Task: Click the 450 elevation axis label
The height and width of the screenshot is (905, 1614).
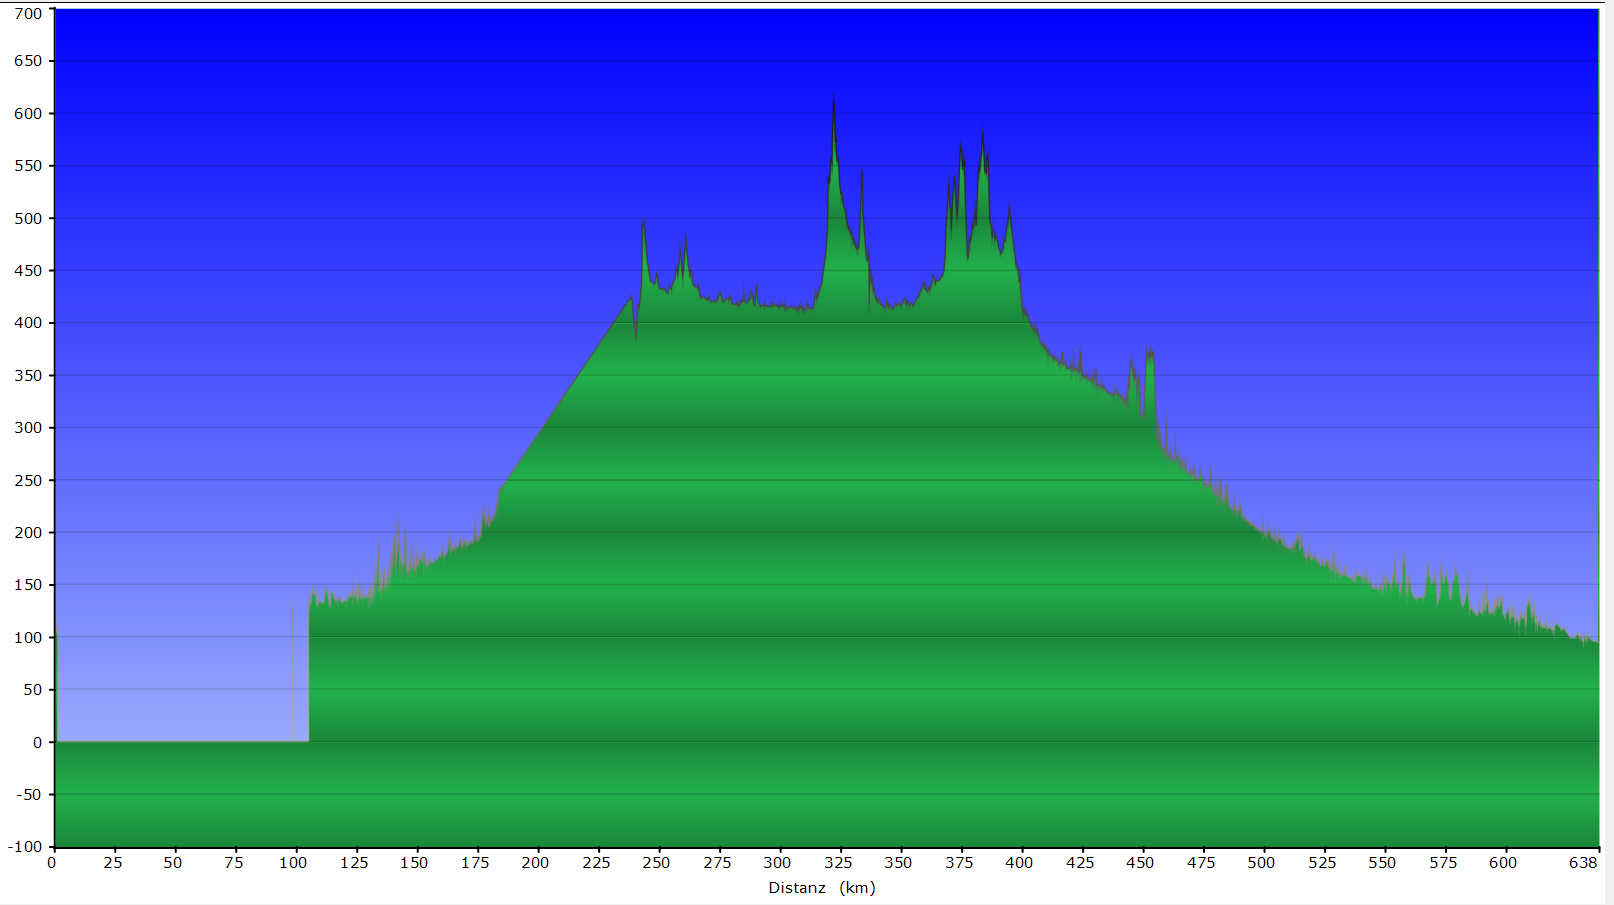Action: pyautogui.click(x=28, y=271)
